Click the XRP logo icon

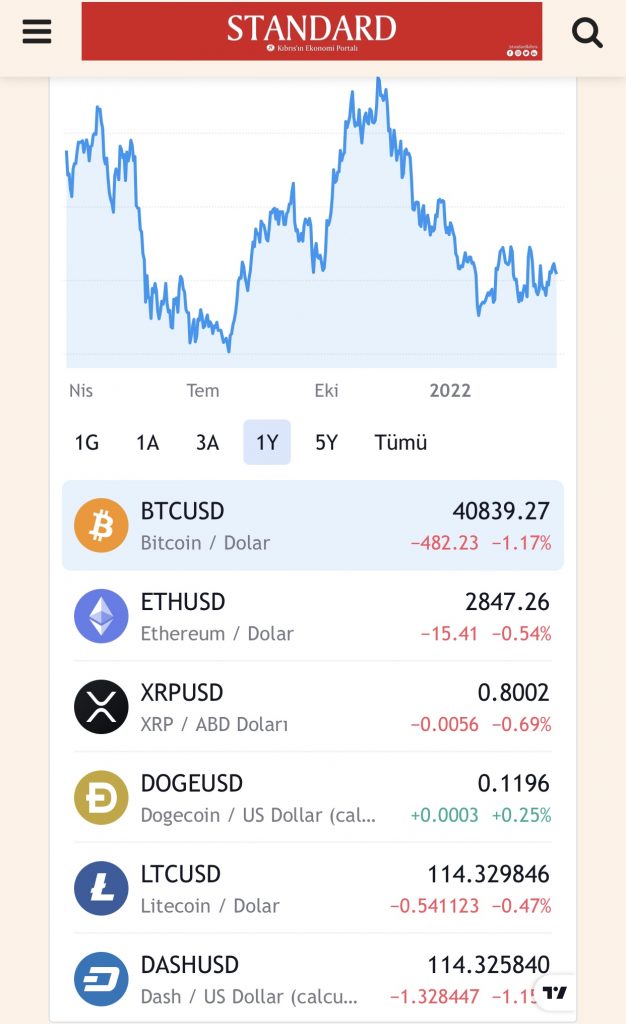point(101,707)
